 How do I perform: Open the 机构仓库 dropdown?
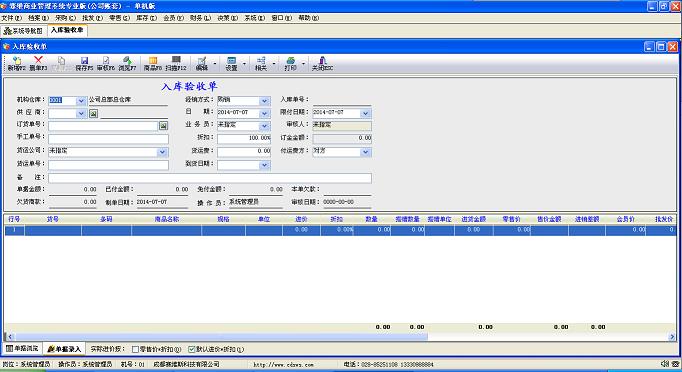coord(81,101)
